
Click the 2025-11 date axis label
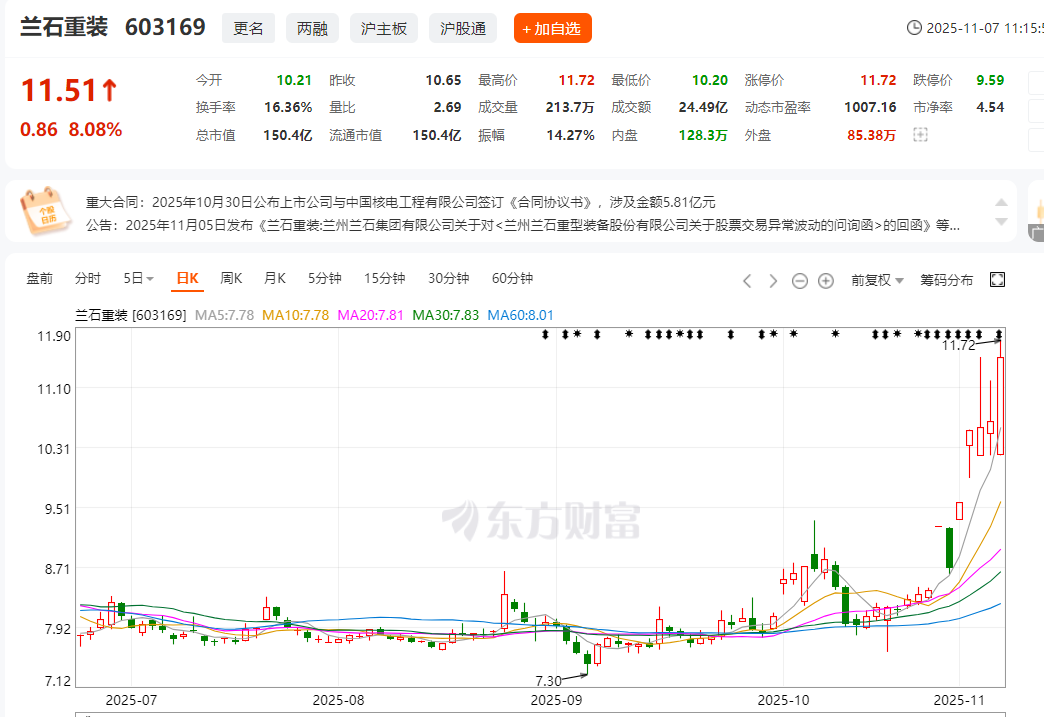click(x=959, y=700)
